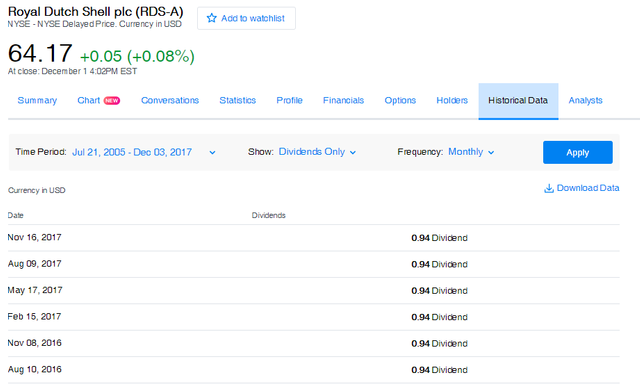Viewport: 640px width, 385px height.
Task: Click the 0.94 Dividend value for Nov 08, 2016
Action: pos(439,344)
